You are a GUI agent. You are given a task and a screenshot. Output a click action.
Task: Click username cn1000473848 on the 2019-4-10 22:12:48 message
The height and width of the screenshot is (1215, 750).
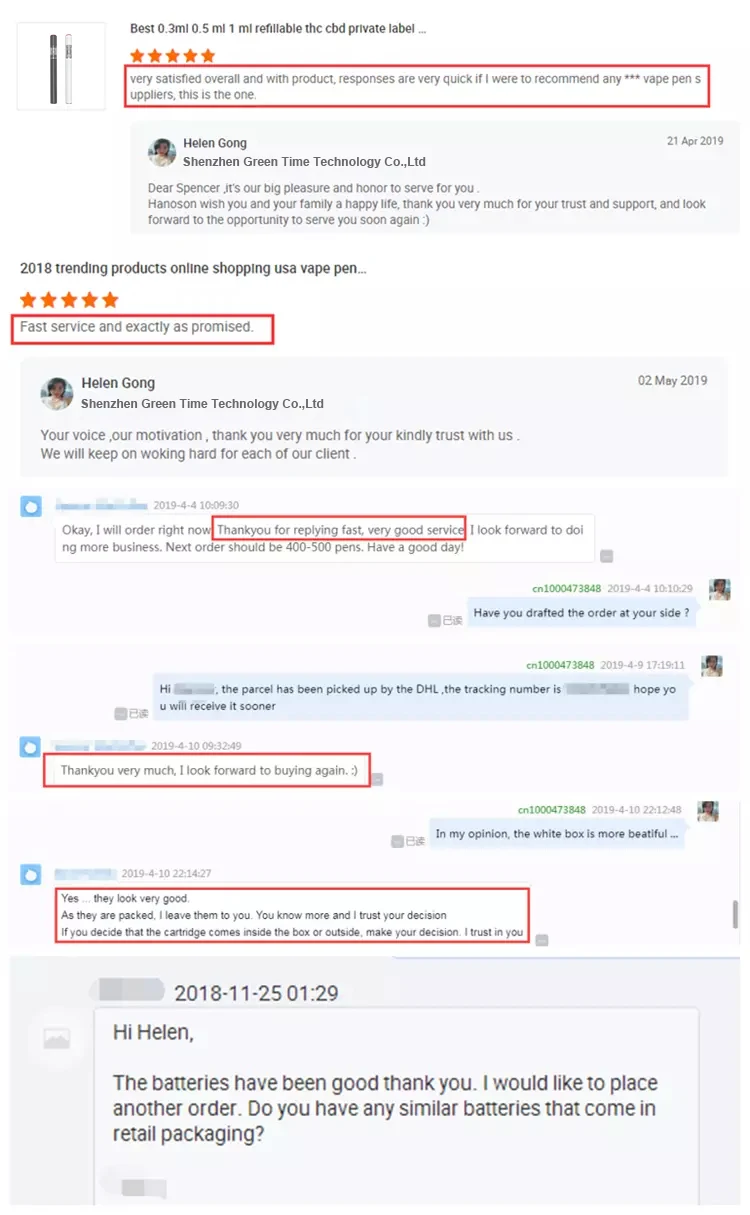(x=552, y=809)
